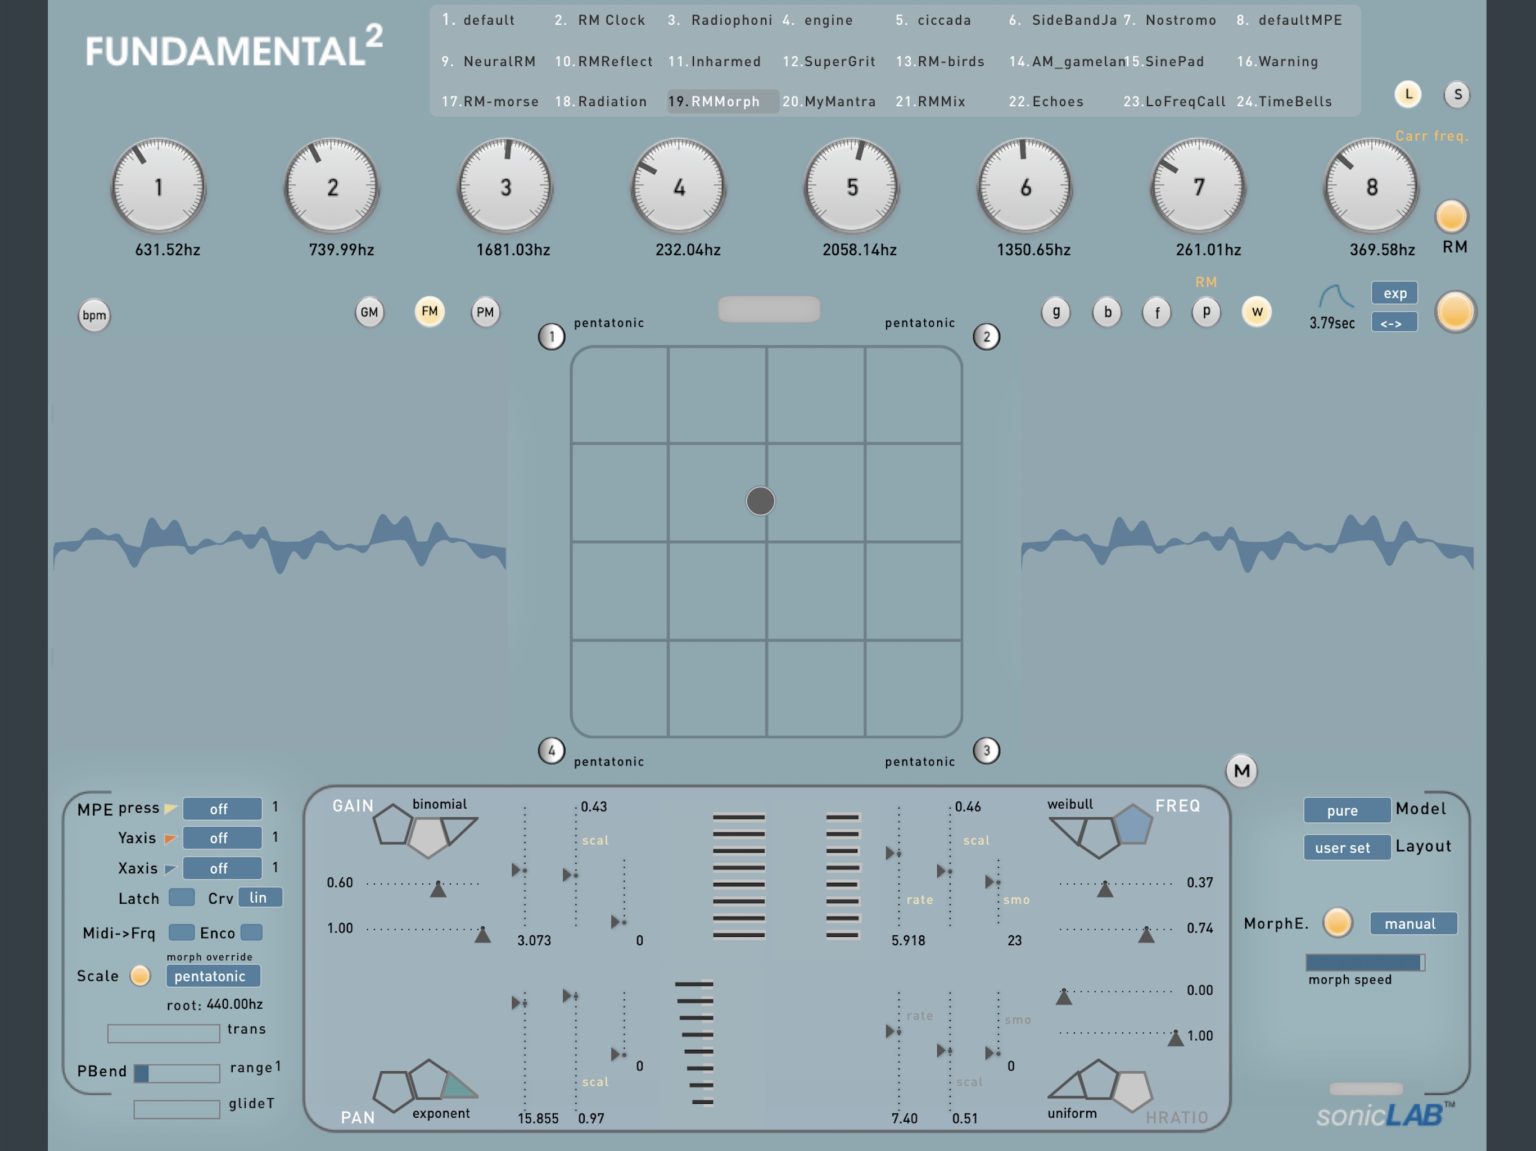Open the pentatonic morph override dropdown

pos(212,976)
